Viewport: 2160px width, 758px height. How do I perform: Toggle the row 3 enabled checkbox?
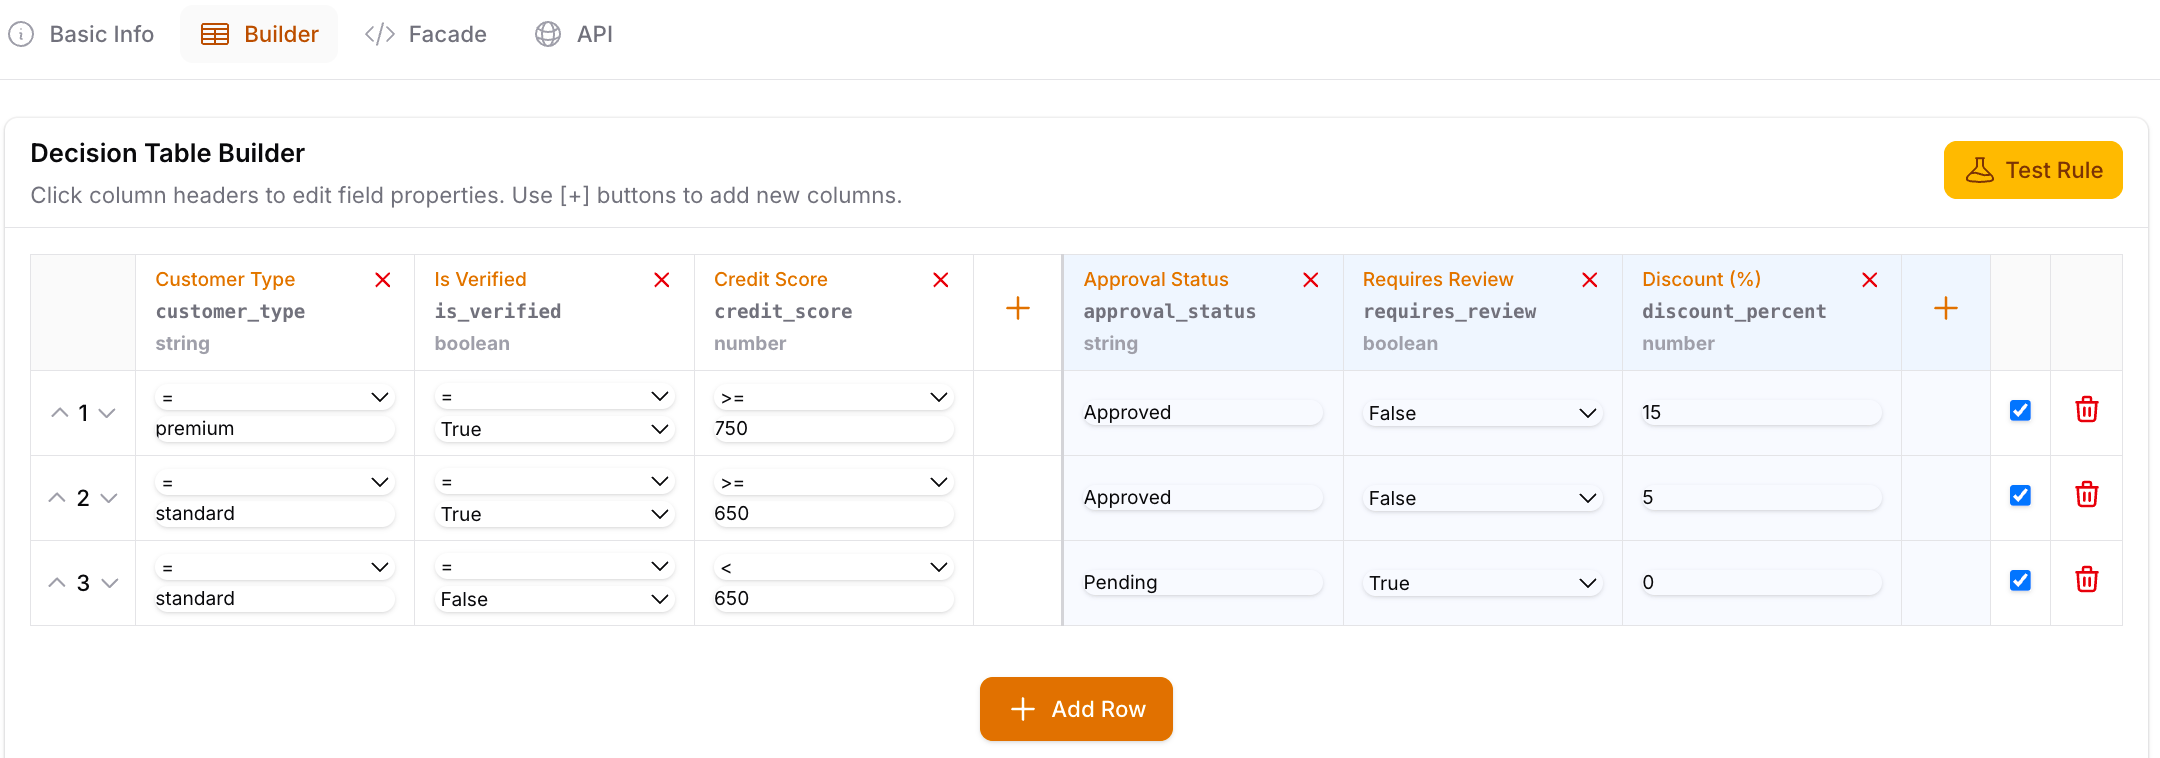pos(2020,580)
